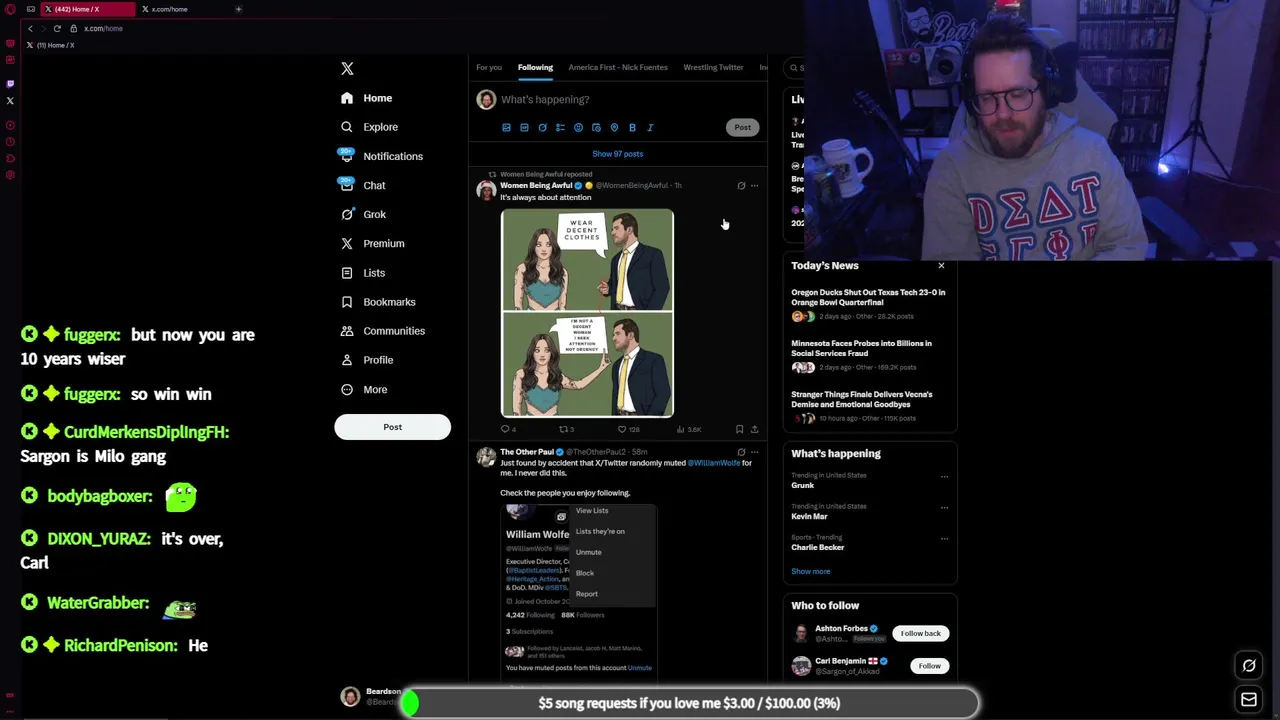Click Show 97 posts link
Screen dimensions: 1280x720
[617, 154]
